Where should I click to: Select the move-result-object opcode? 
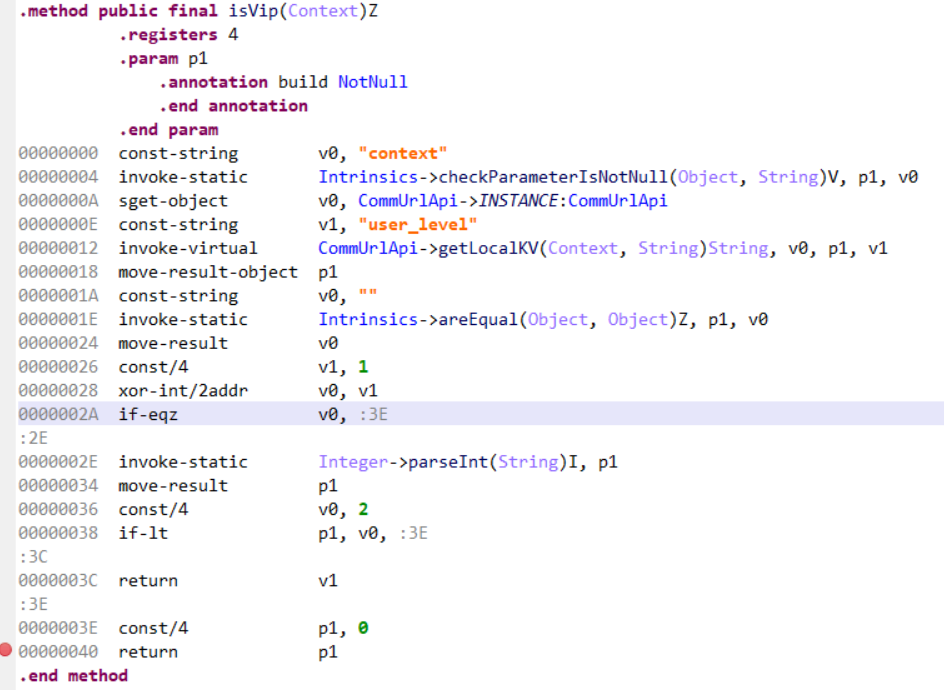pos(208,272)
